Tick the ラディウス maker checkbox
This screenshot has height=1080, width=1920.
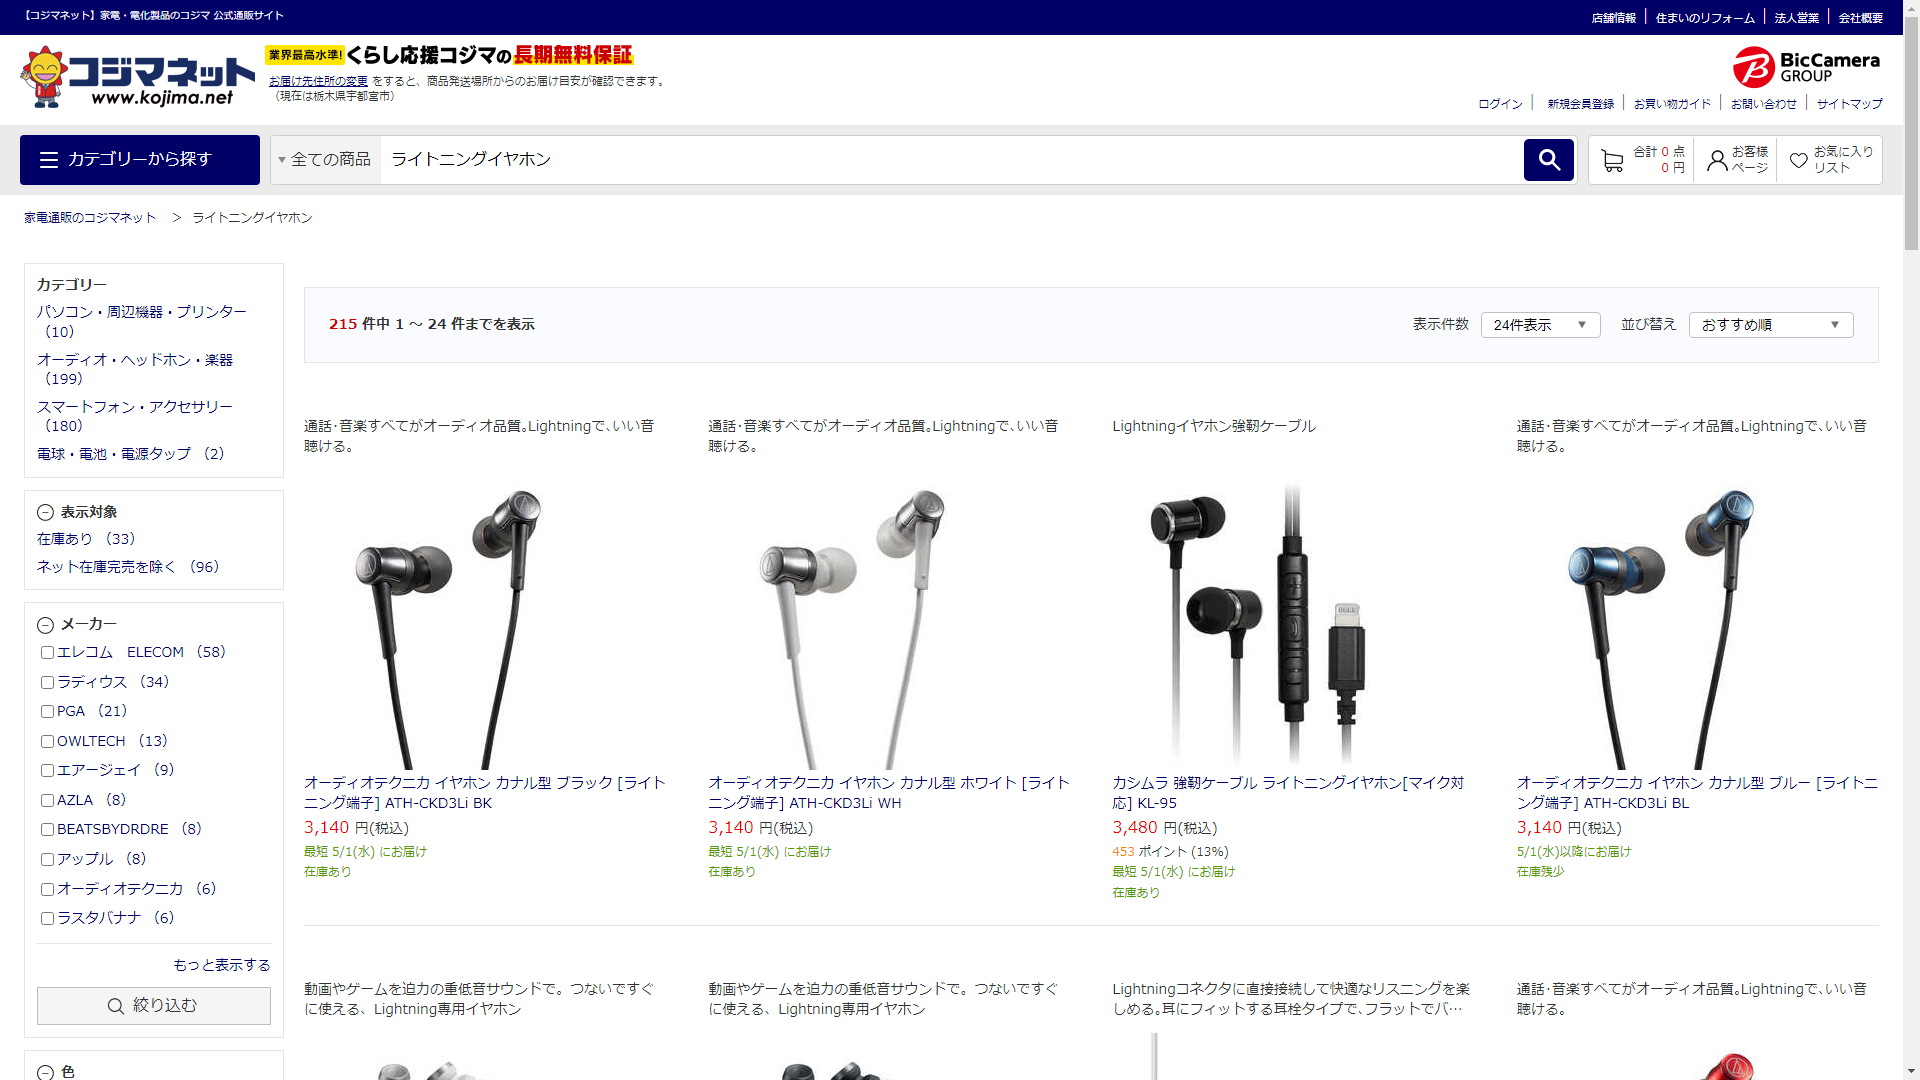47,683
